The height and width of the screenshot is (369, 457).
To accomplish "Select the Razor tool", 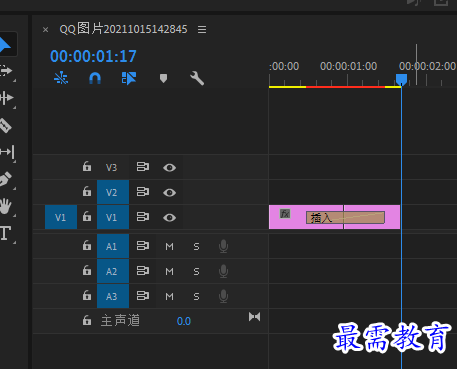I will click(5, 126).
